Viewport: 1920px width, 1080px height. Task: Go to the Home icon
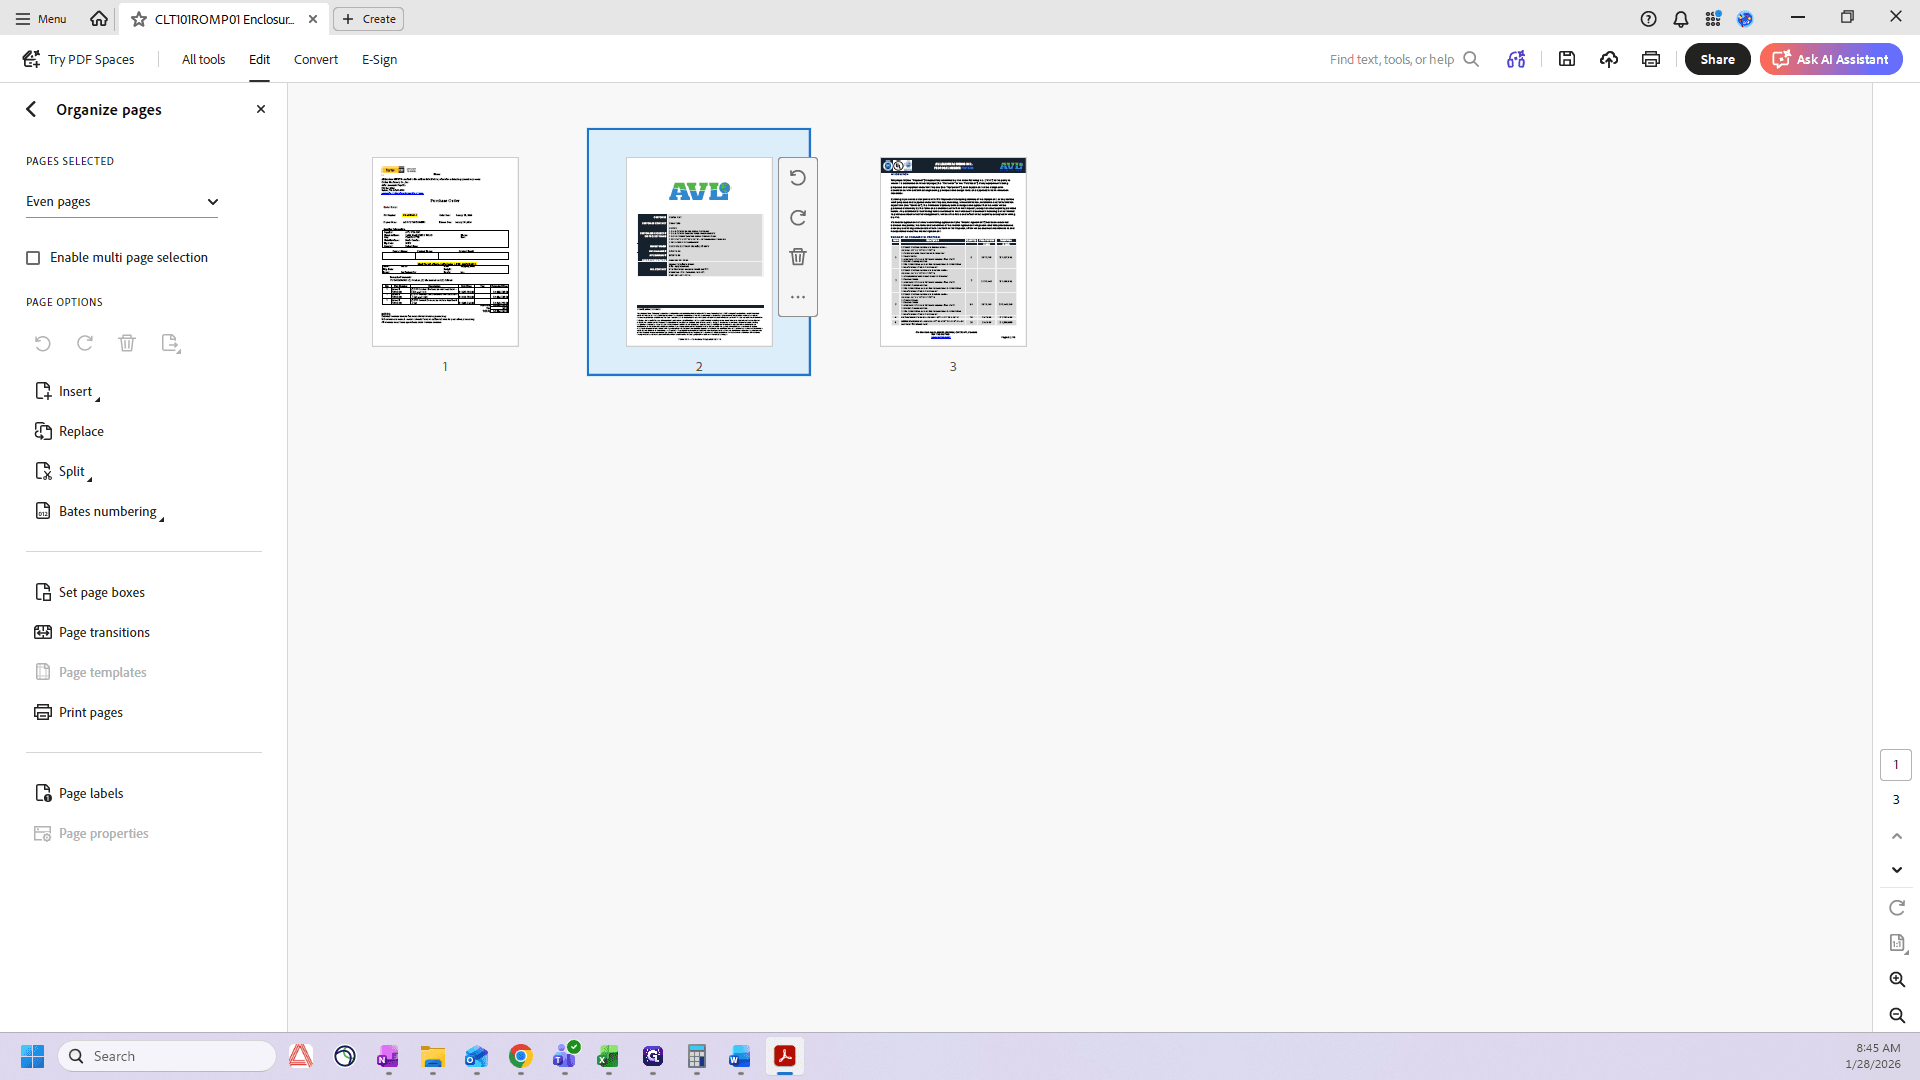[x=99, y=19]
